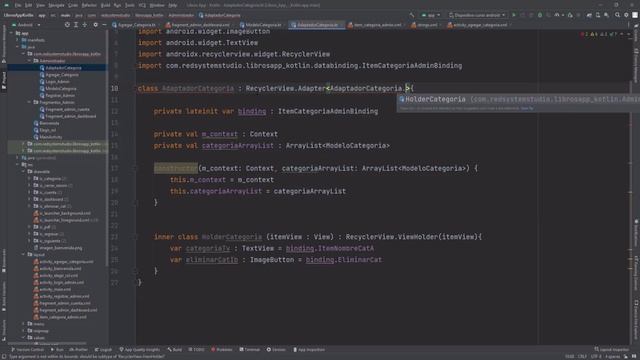Switch to the ModeloCategoria.kt tab
This screenshot has width=640, height=360.
(263, 25)
